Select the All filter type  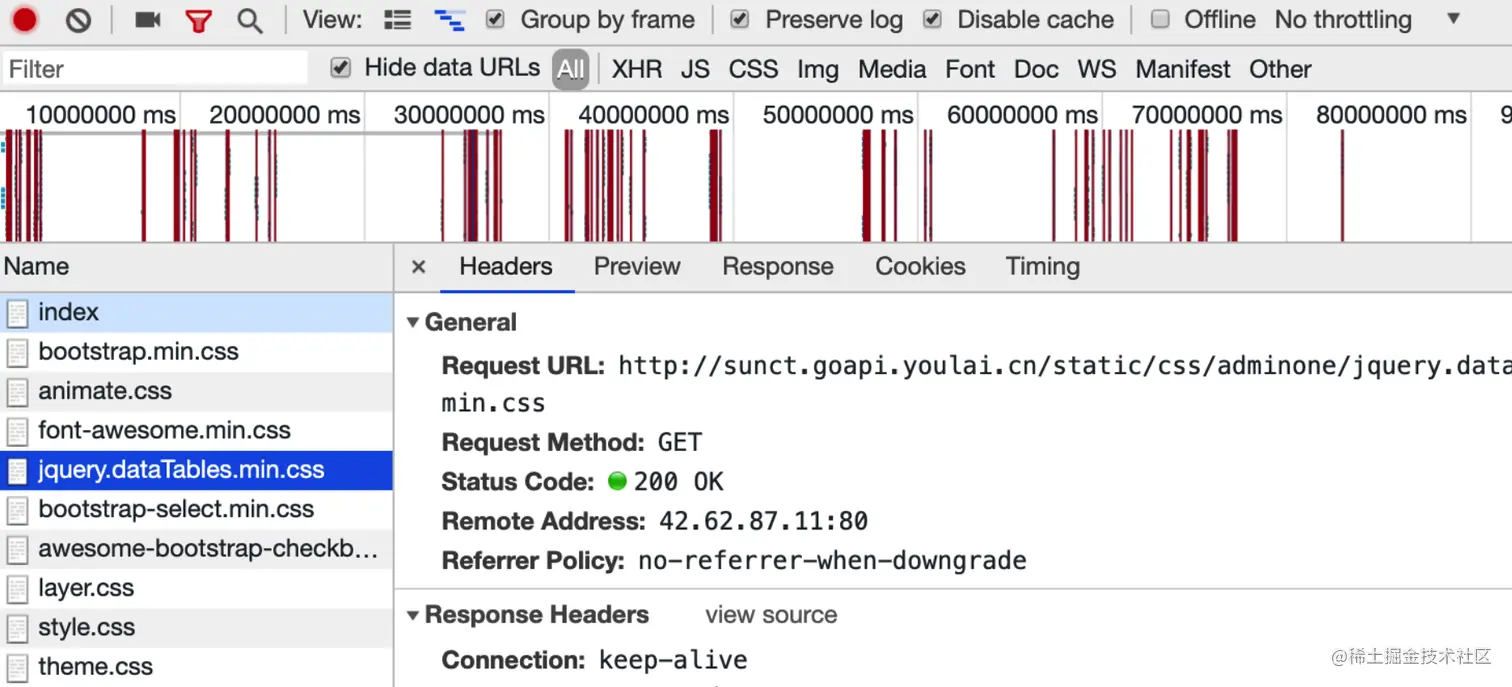tap(571, 69)
